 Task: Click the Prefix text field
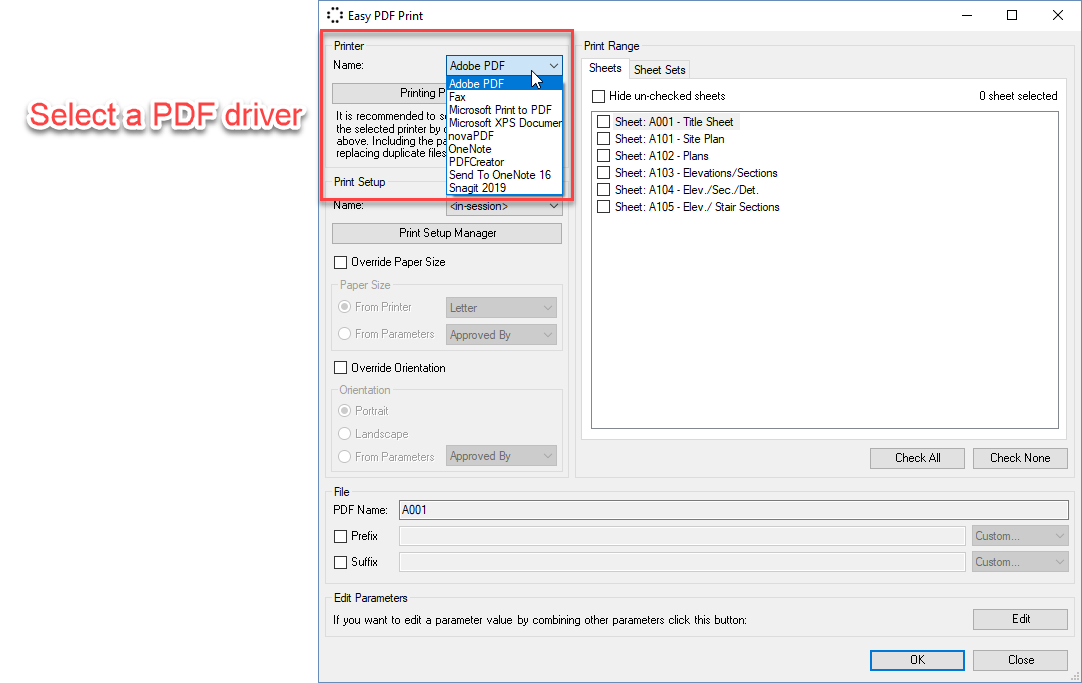coord(682,536)
